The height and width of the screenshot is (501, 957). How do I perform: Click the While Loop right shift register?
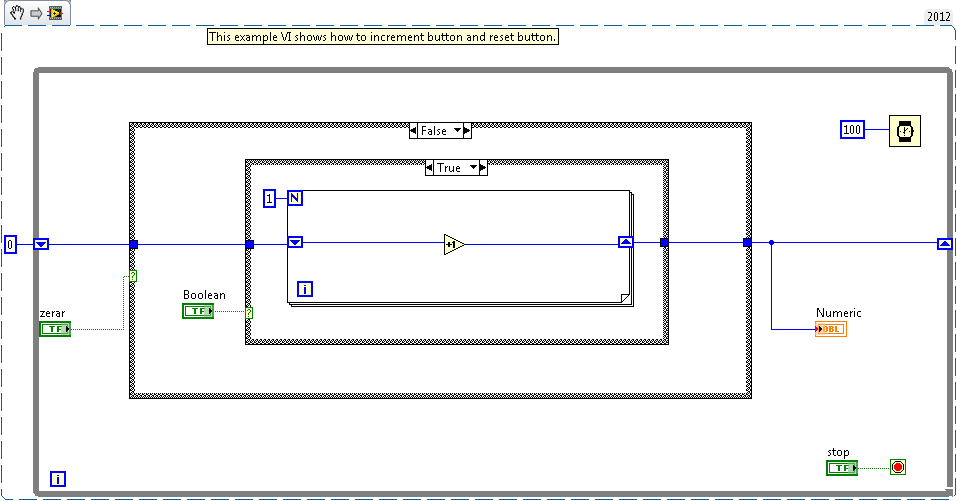click(x=944, y=244)
